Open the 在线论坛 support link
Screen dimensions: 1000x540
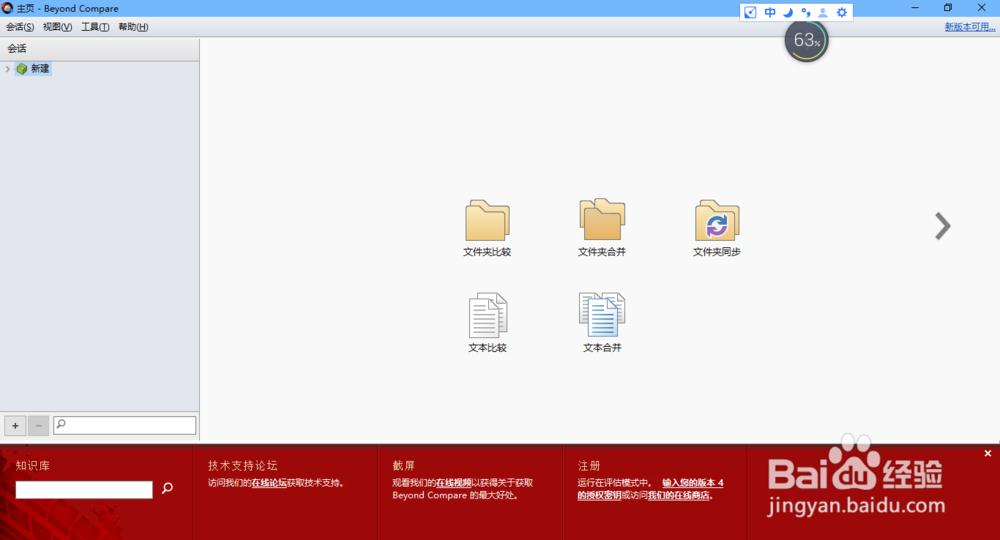269,483
